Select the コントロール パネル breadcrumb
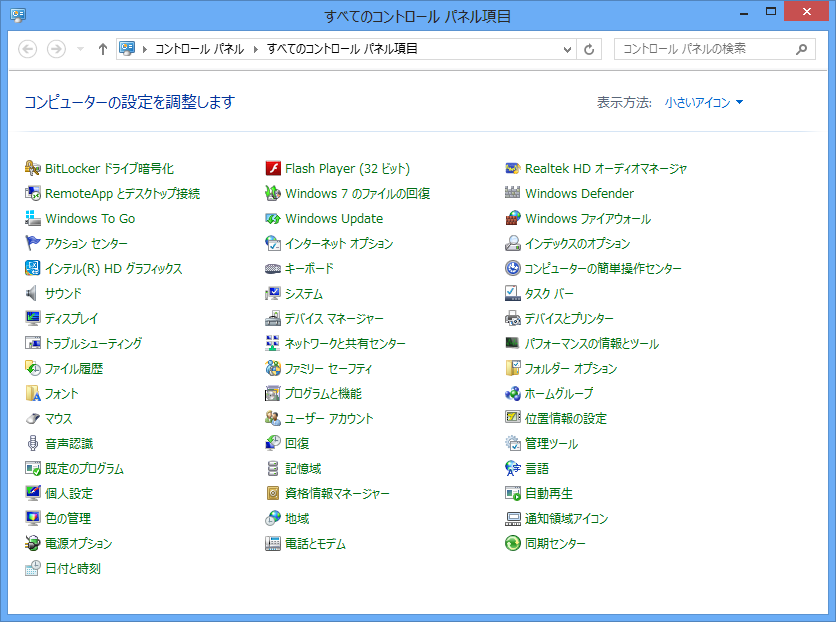This screenshot has height=622, width=836. (199, 49)
